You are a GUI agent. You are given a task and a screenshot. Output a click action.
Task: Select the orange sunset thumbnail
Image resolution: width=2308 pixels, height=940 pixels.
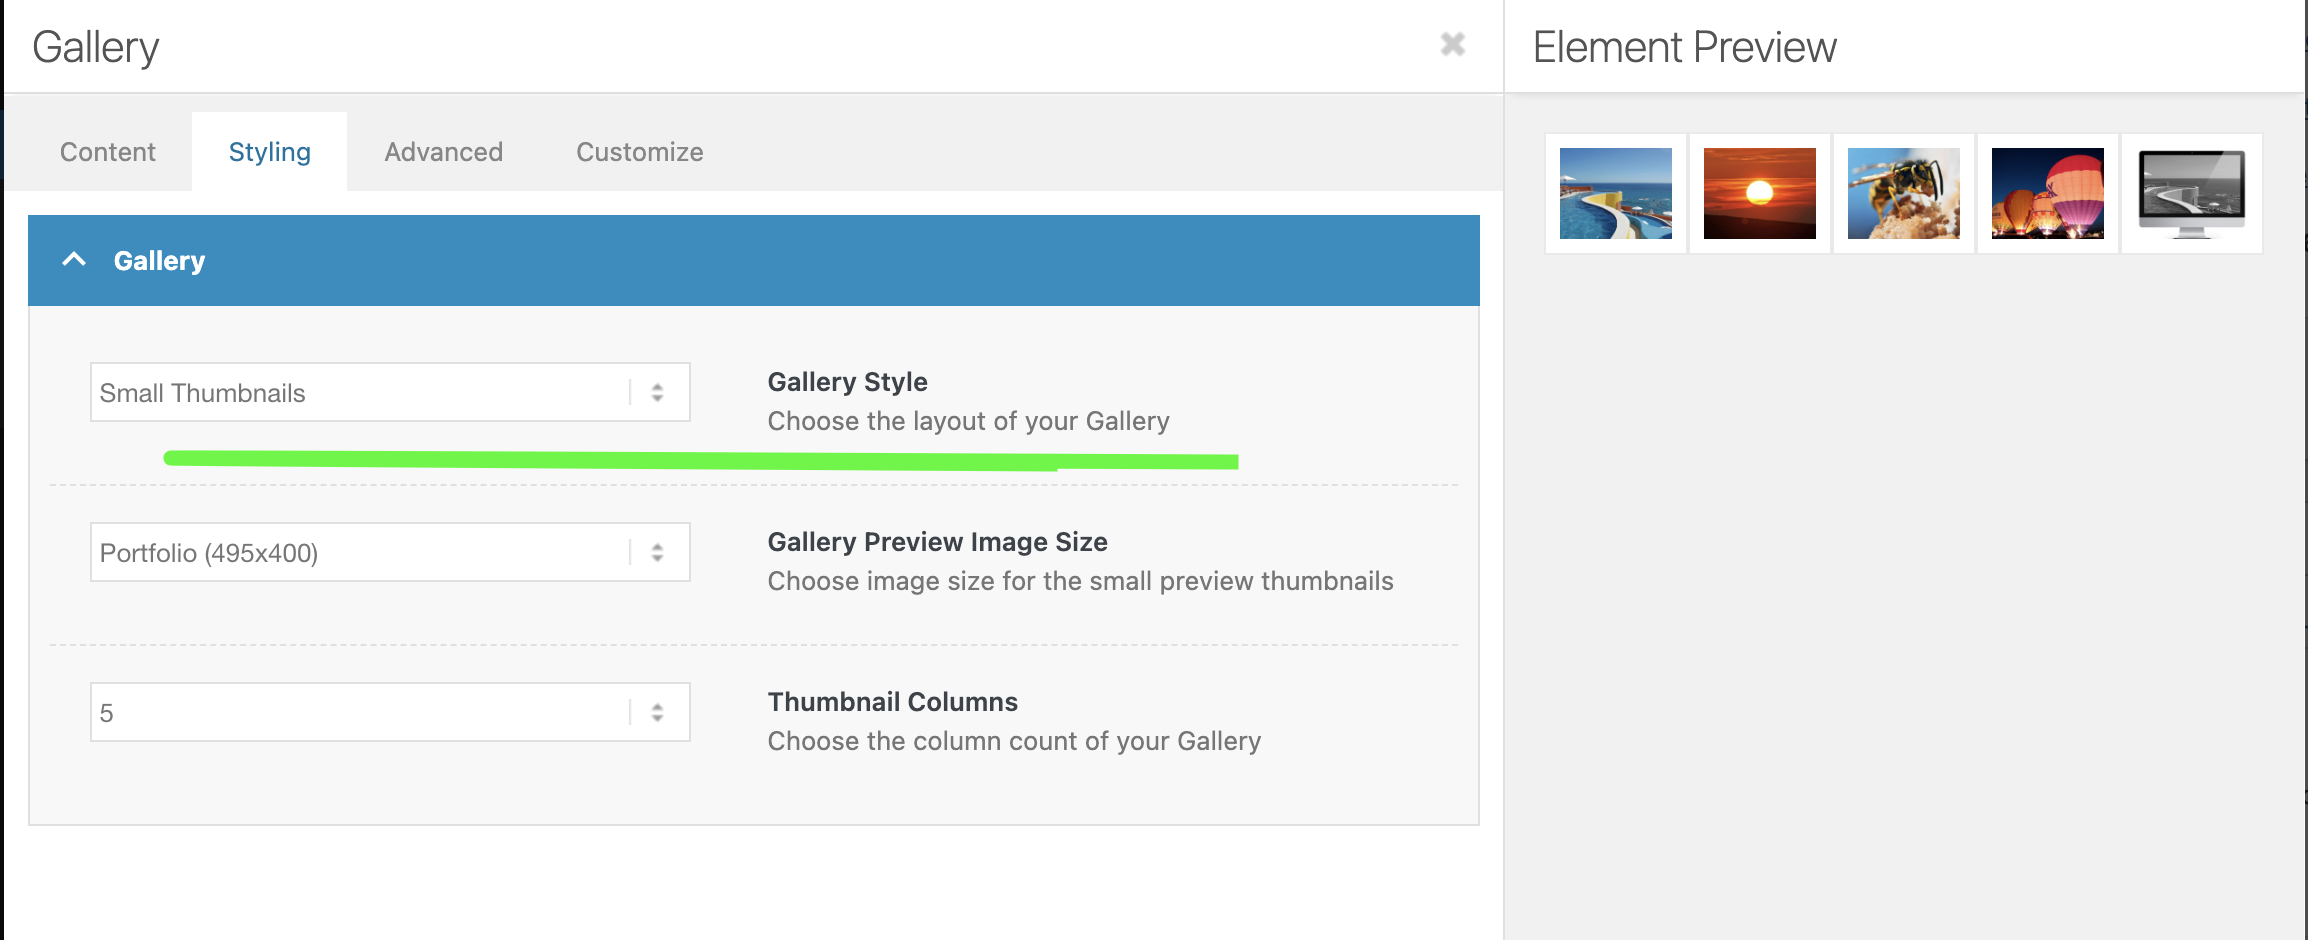pyautogui.click(x=1759, y=193)
